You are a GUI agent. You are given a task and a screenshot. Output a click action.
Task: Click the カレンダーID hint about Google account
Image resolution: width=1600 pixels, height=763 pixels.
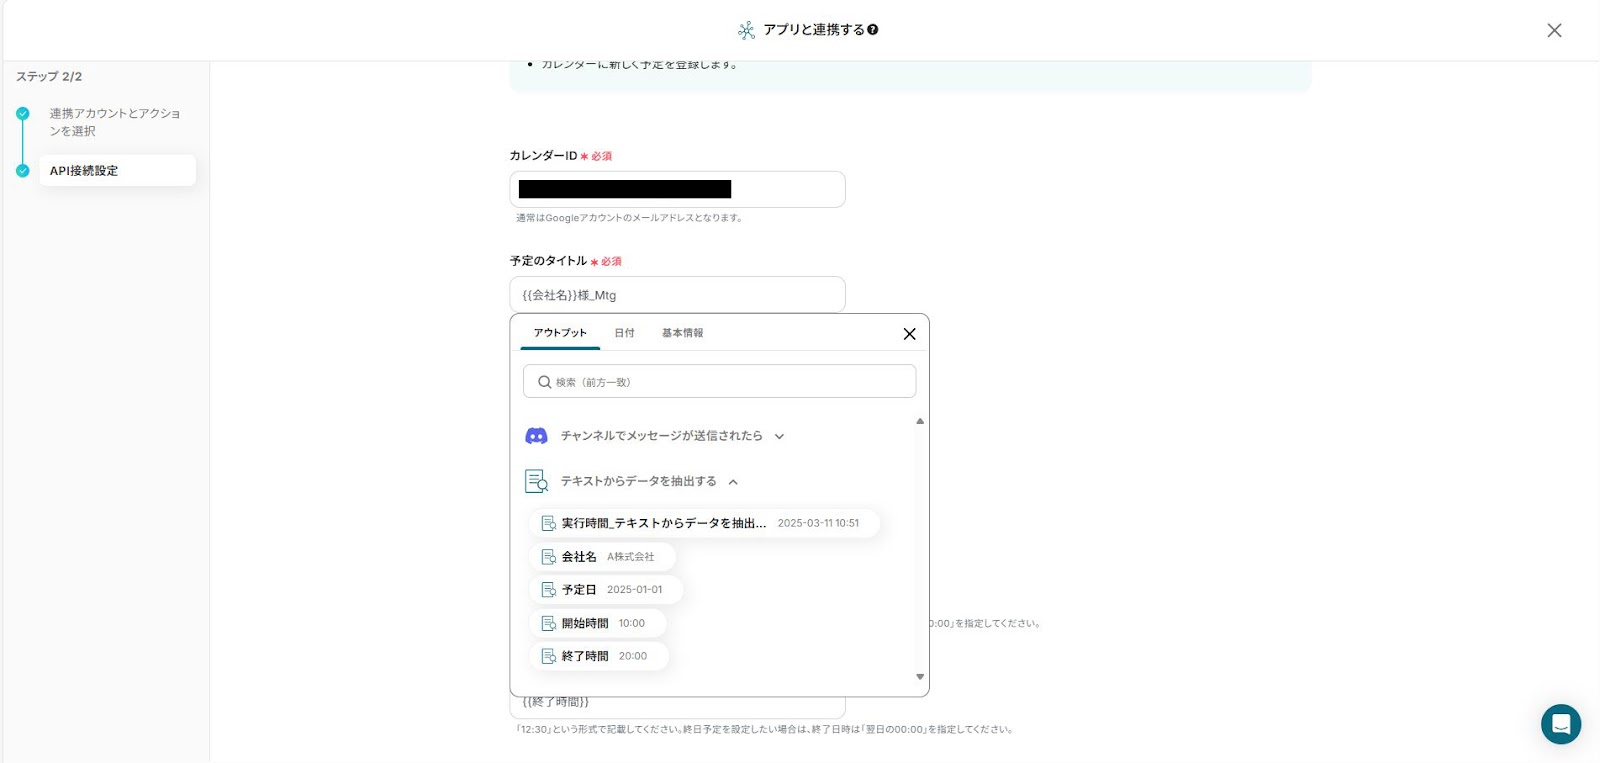(629, 218)
